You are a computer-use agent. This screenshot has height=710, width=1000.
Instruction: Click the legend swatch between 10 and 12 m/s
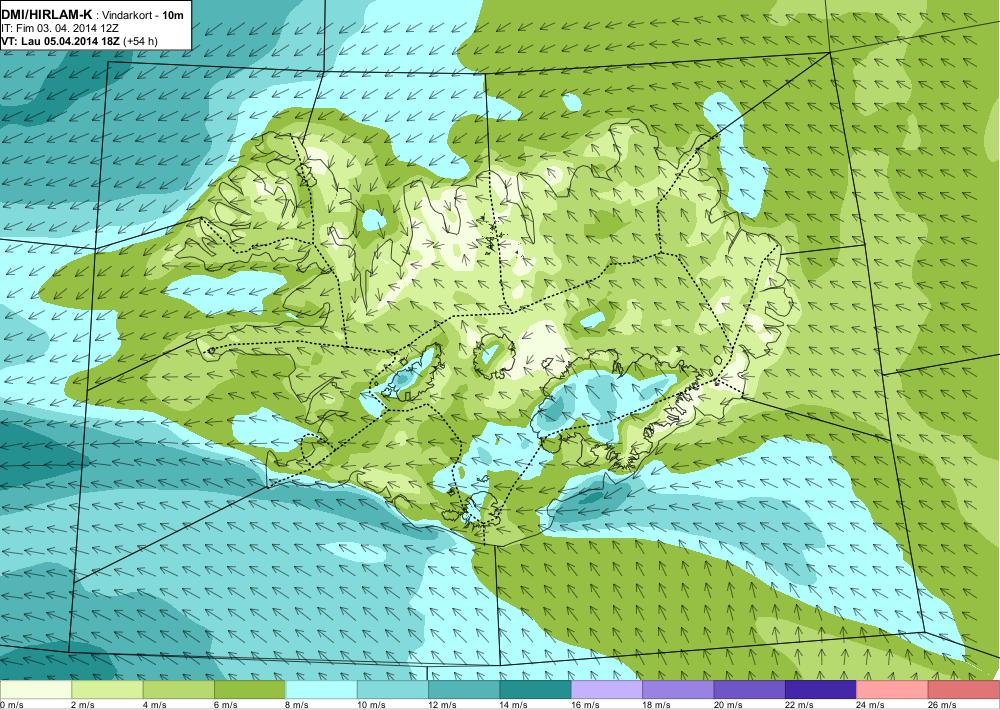(393, 690)
